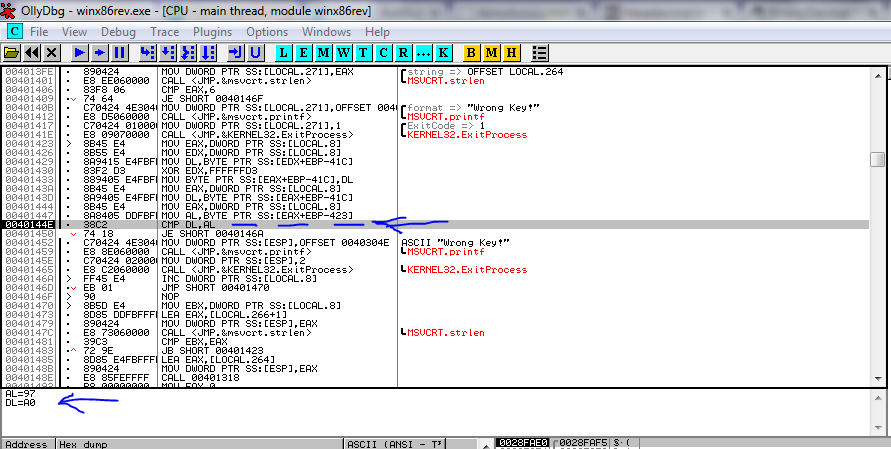Click the AL=97 info line

(x=20, y=393)
